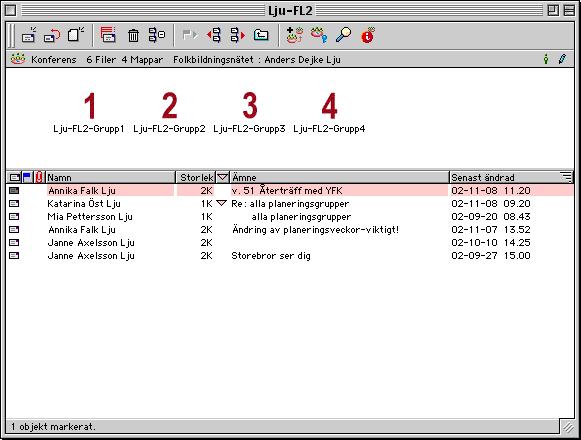Click the thread tree view icon
The height and width of the screenshot is (440, 581).
click(x=157, y=35)
